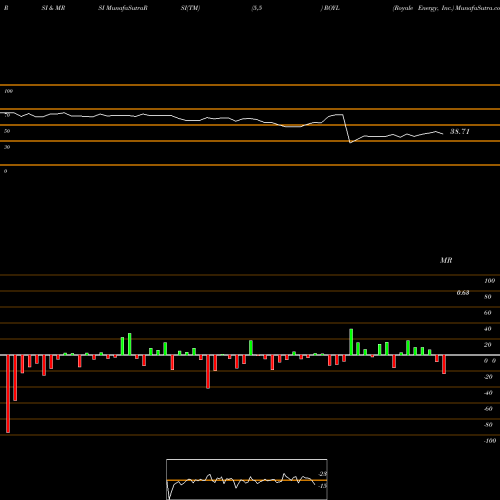Click the RSI current value 38.71
This screenshot has height=500, width=500.
click(x=460, y=132)
